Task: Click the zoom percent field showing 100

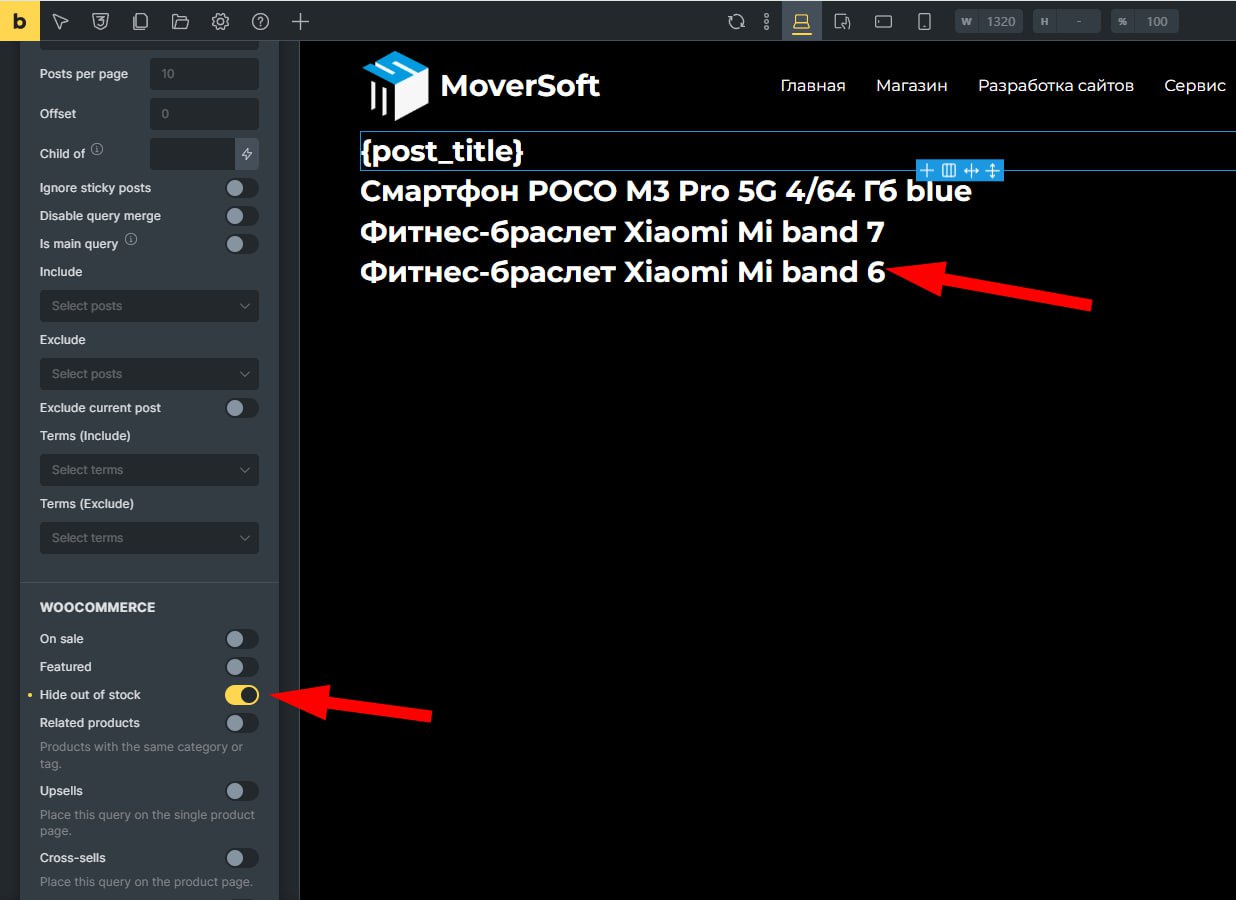Action: click(x=1145, y=21)
